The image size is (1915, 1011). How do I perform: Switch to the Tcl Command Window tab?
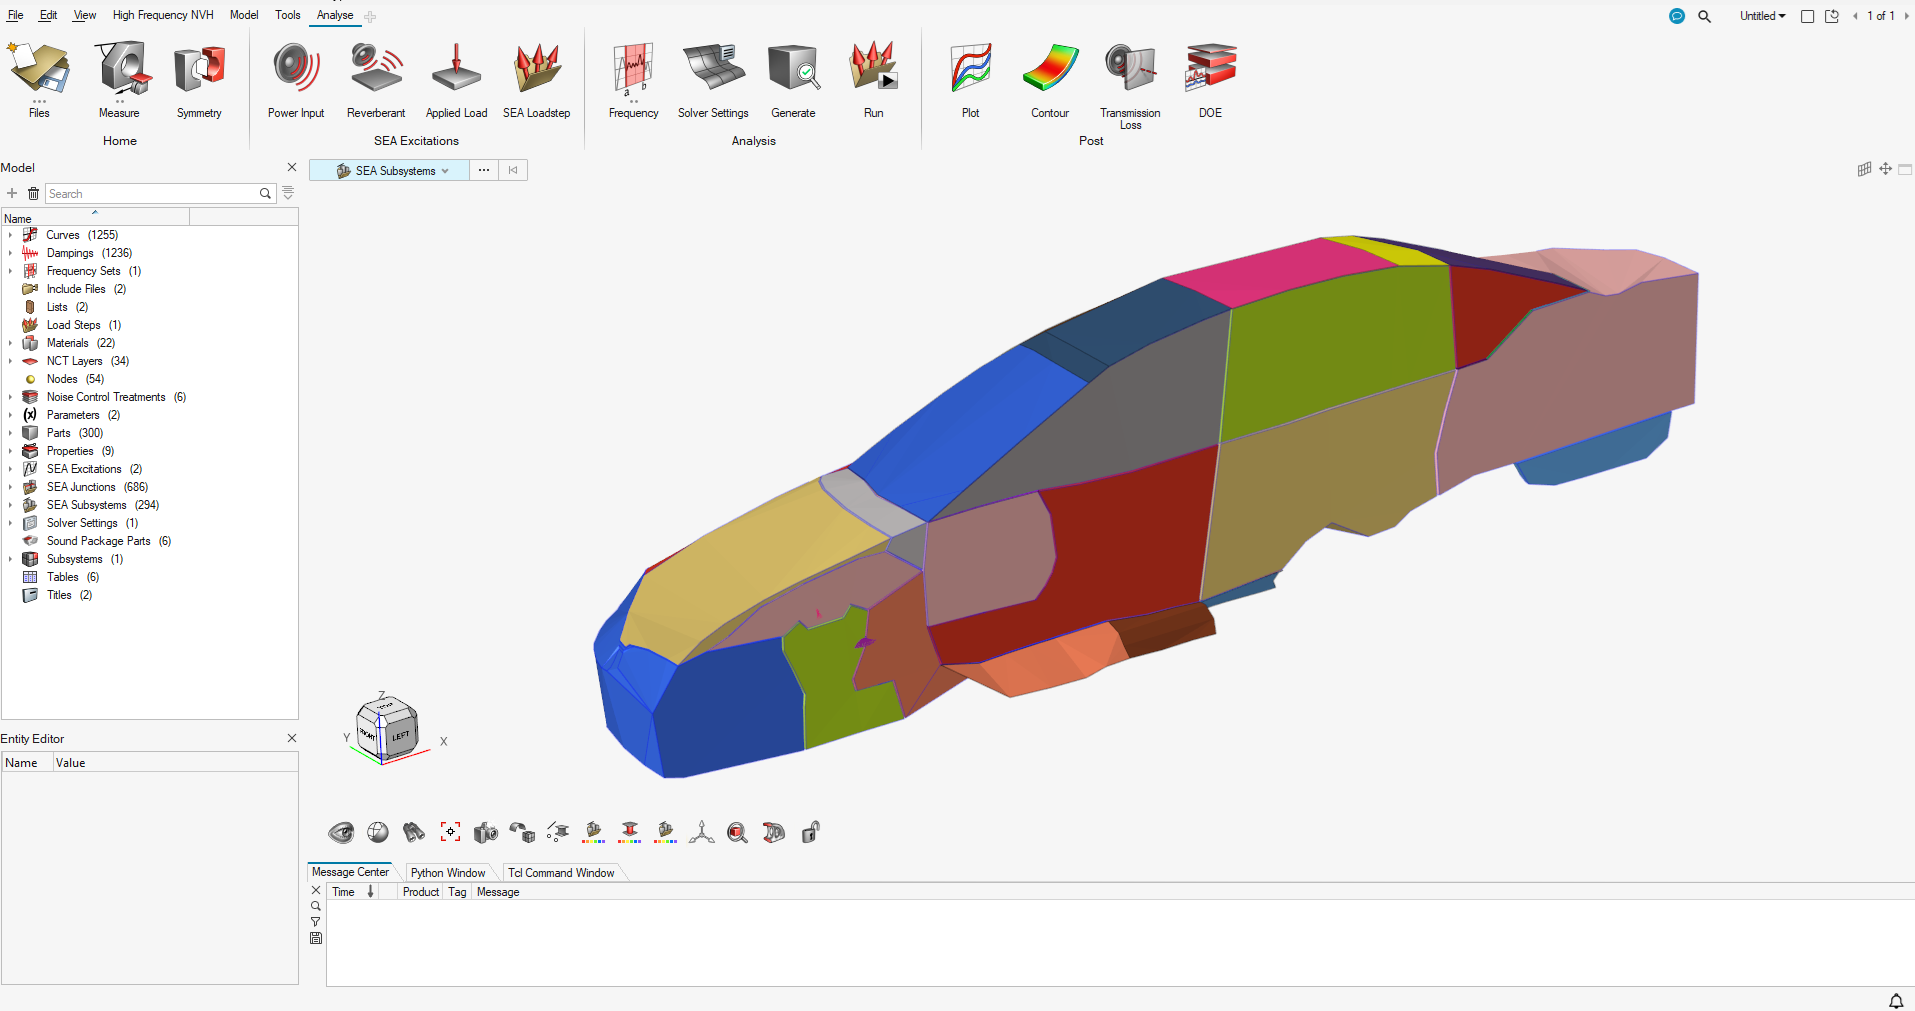tap(561, 872)
